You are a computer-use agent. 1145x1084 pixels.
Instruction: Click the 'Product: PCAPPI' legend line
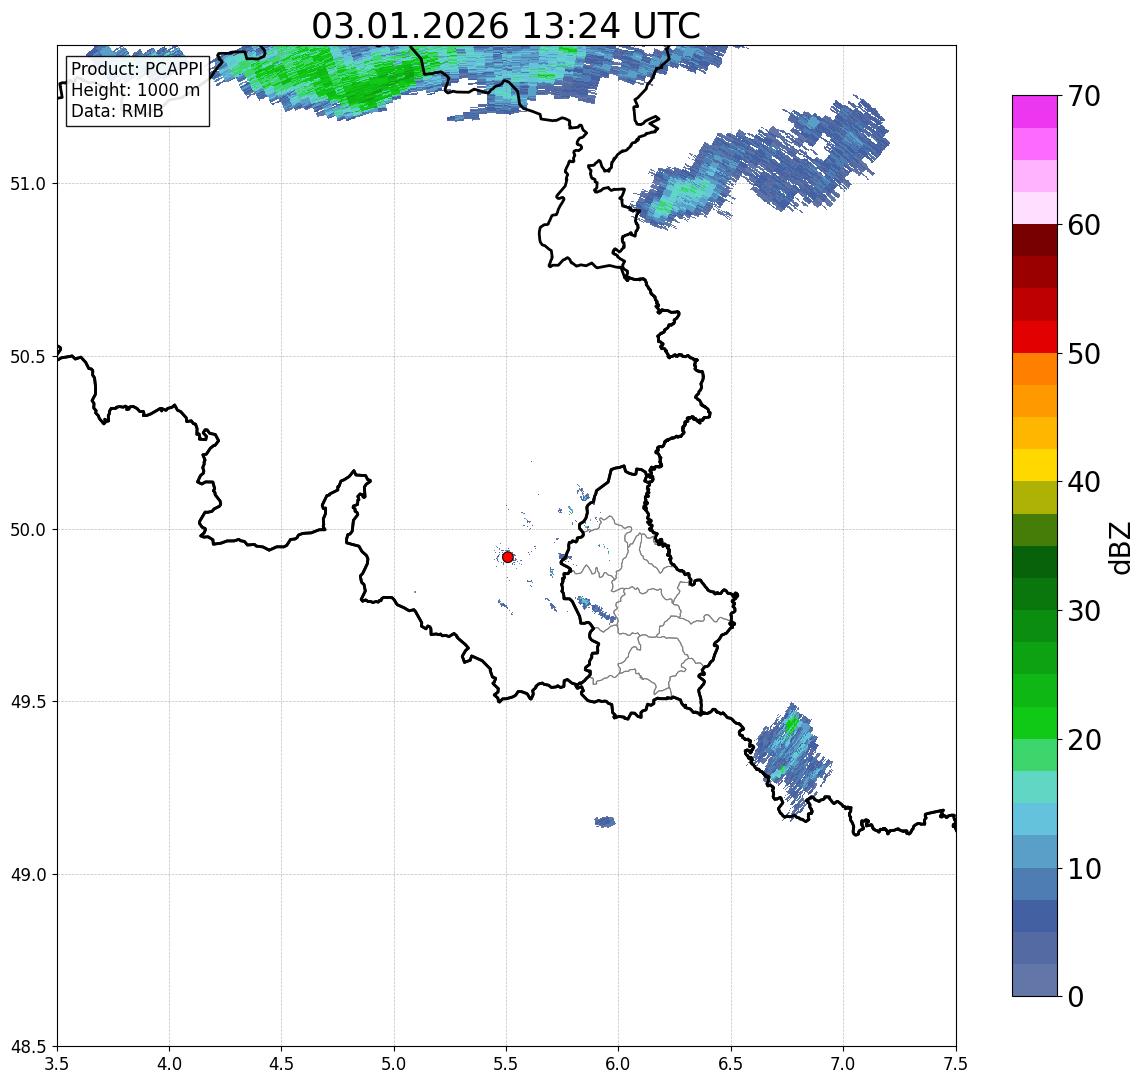click(x=137, y=69)
